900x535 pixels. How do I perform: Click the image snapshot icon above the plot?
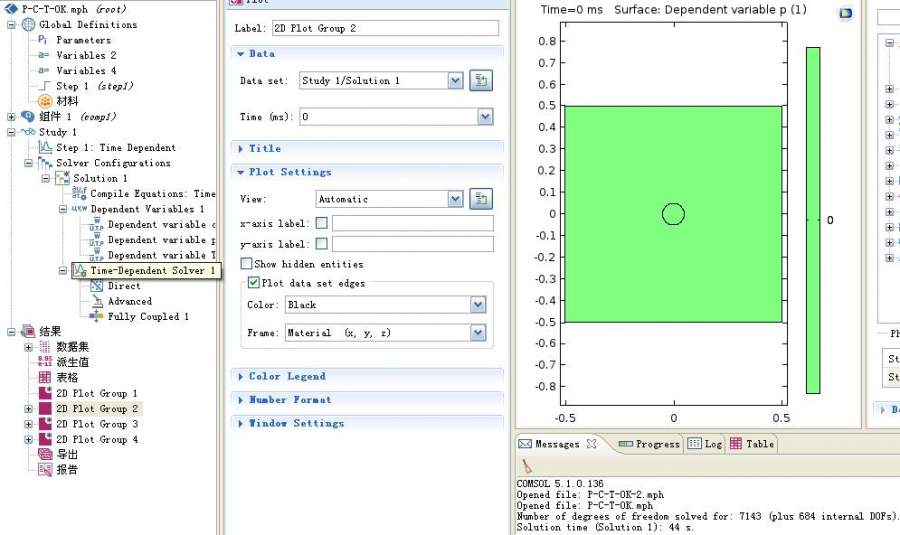coord(845,13)
